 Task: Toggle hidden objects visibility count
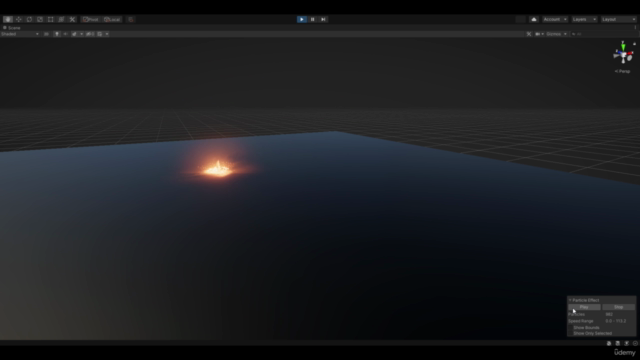point(90,34)
